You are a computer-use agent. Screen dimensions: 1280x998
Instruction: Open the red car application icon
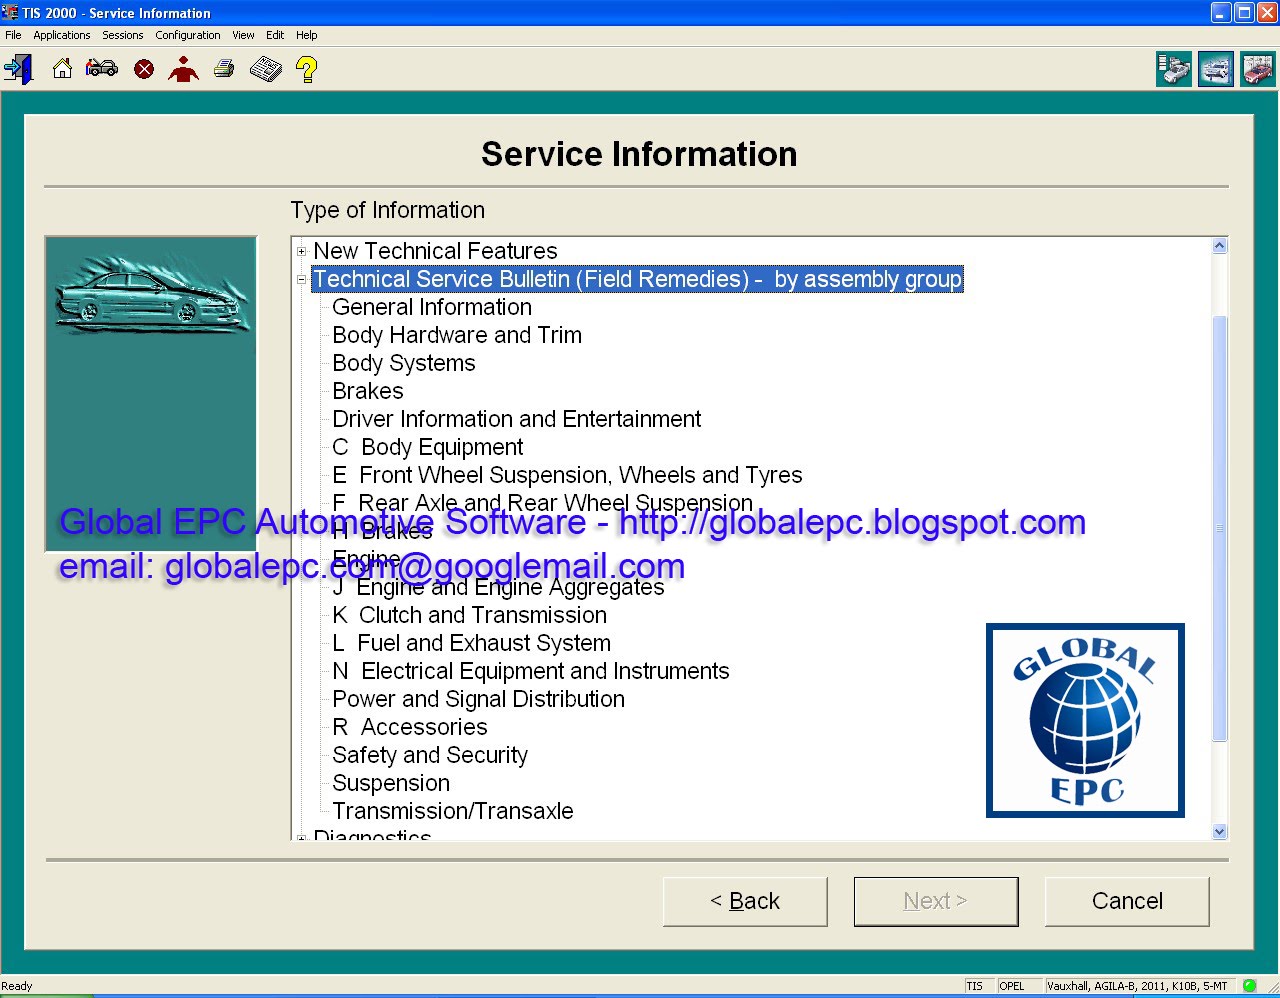pos(1258,70)
